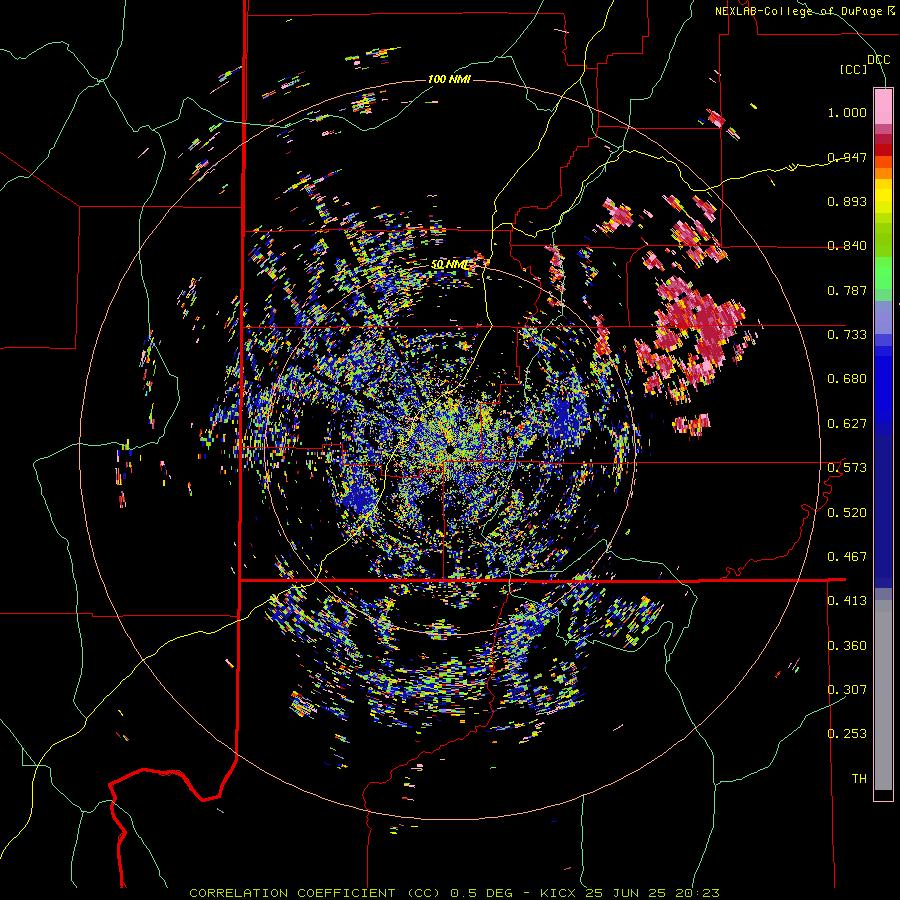The image size is (900, 900).
Task: Click the 0.787 legend value
Action: click(x=847, y=290)
